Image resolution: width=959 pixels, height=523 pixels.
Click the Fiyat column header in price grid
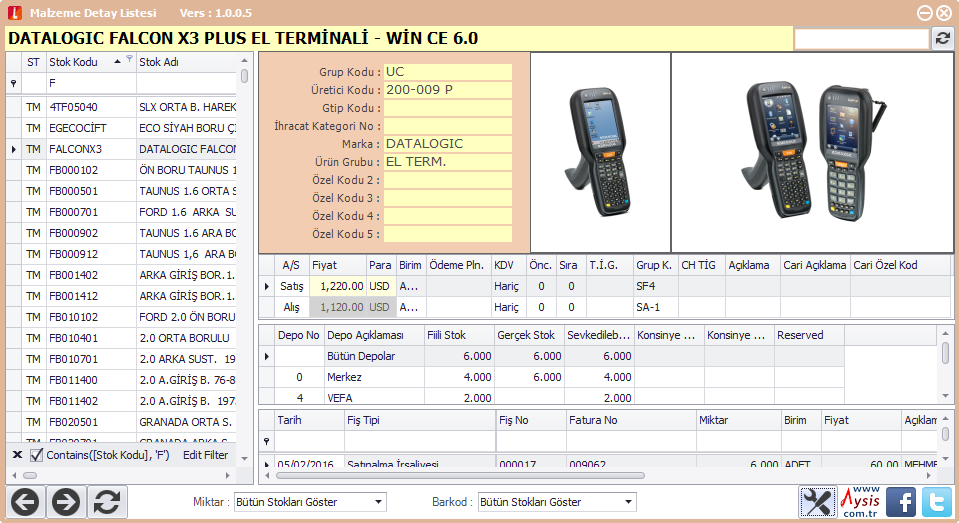click(x=338, y=265)
